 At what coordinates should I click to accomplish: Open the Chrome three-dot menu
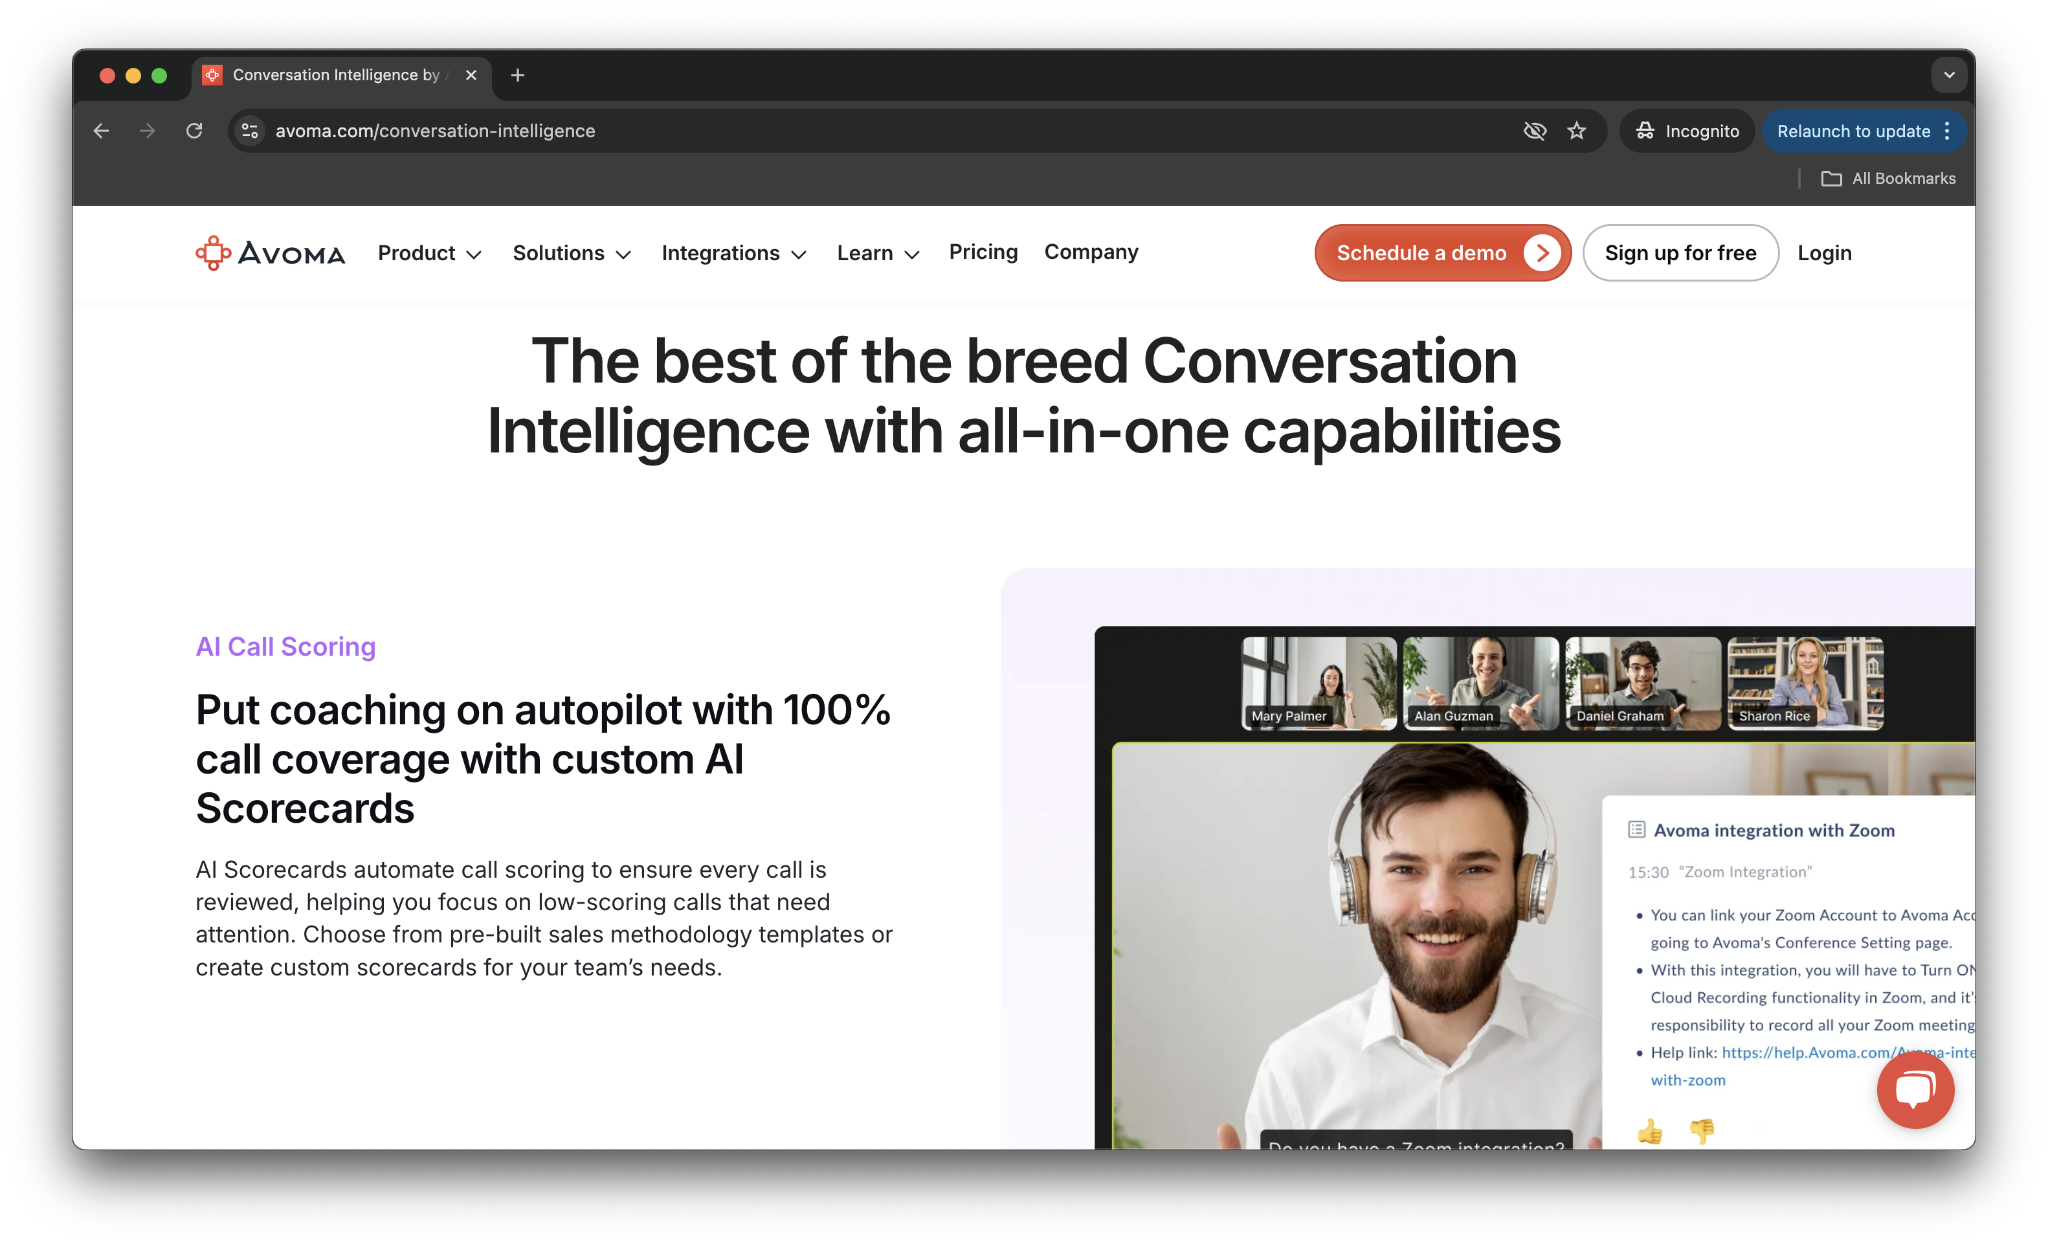pos(1947,131)
